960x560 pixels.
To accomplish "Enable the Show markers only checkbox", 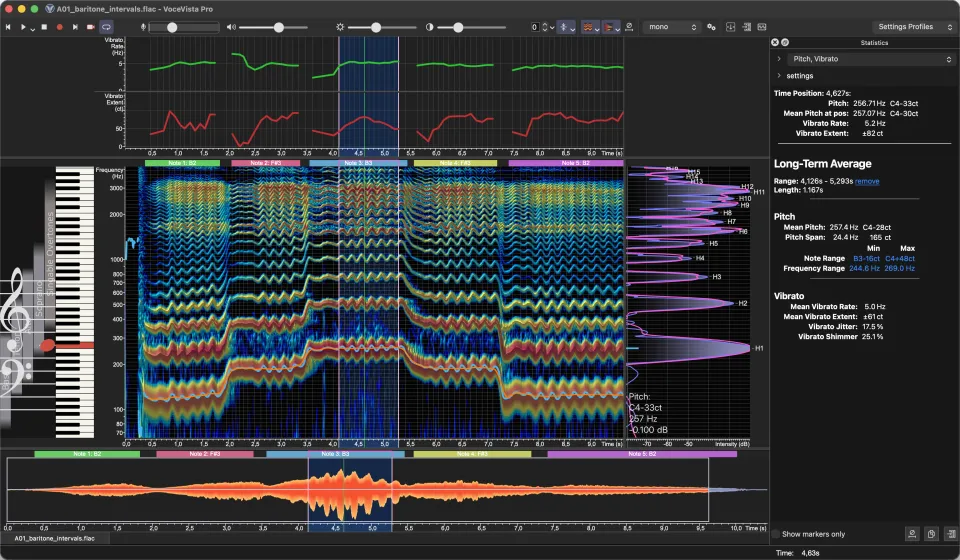I will coord(776,534).
